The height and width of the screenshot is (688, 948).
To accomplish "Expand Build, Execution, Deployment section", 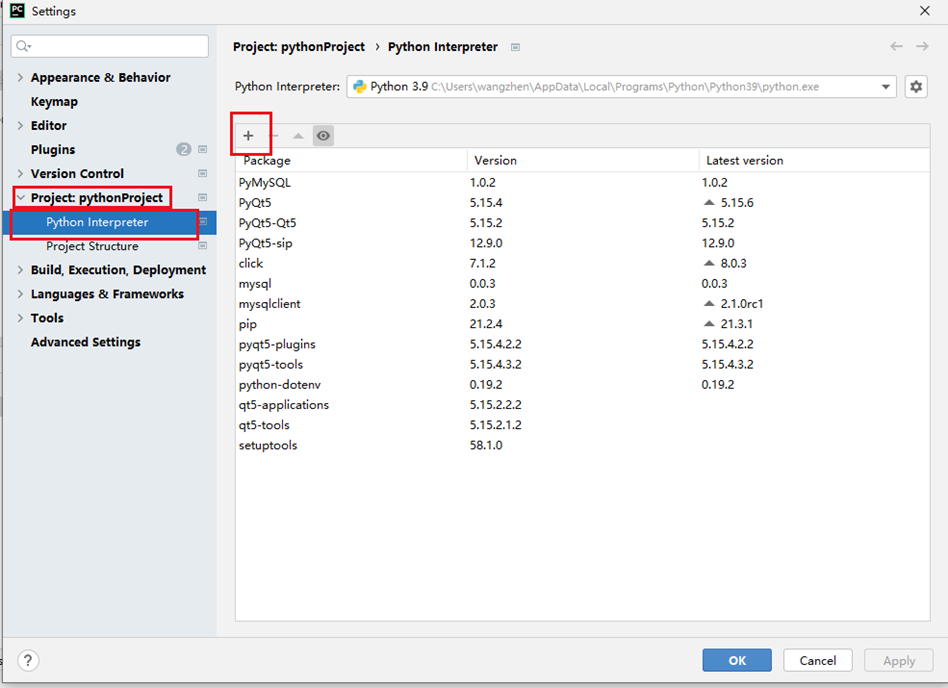I will pos(20,270).
